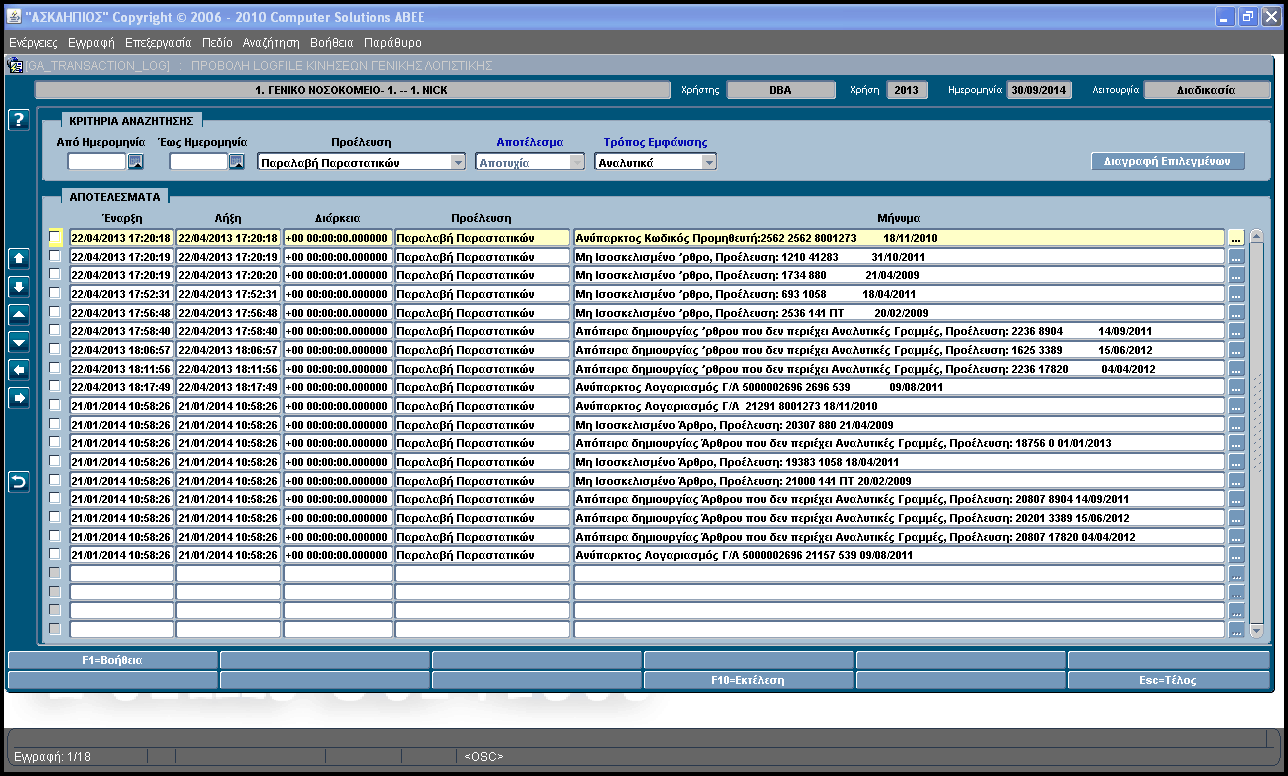This screenshot has width=1288, height=776.
Task: Click Esc=Τέλος button
Action: point(1169,680)
